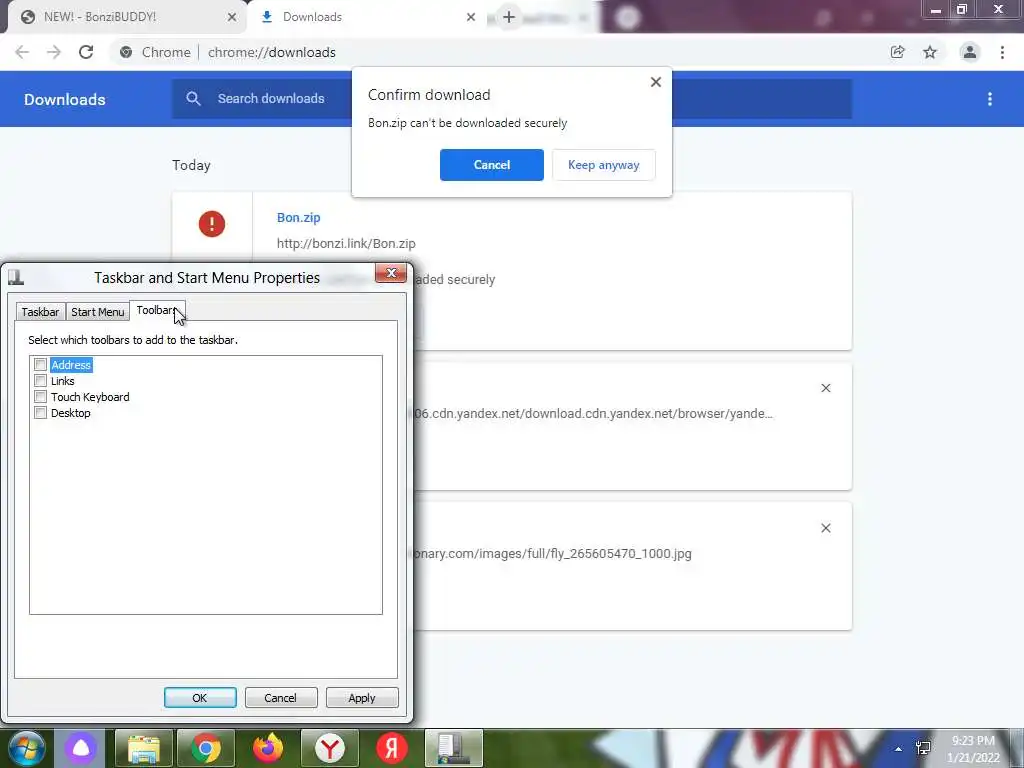The height and width of the screenshot is (768, 1024).
Task: Open the Chrome profile avatar
Action: pos(970,52)
